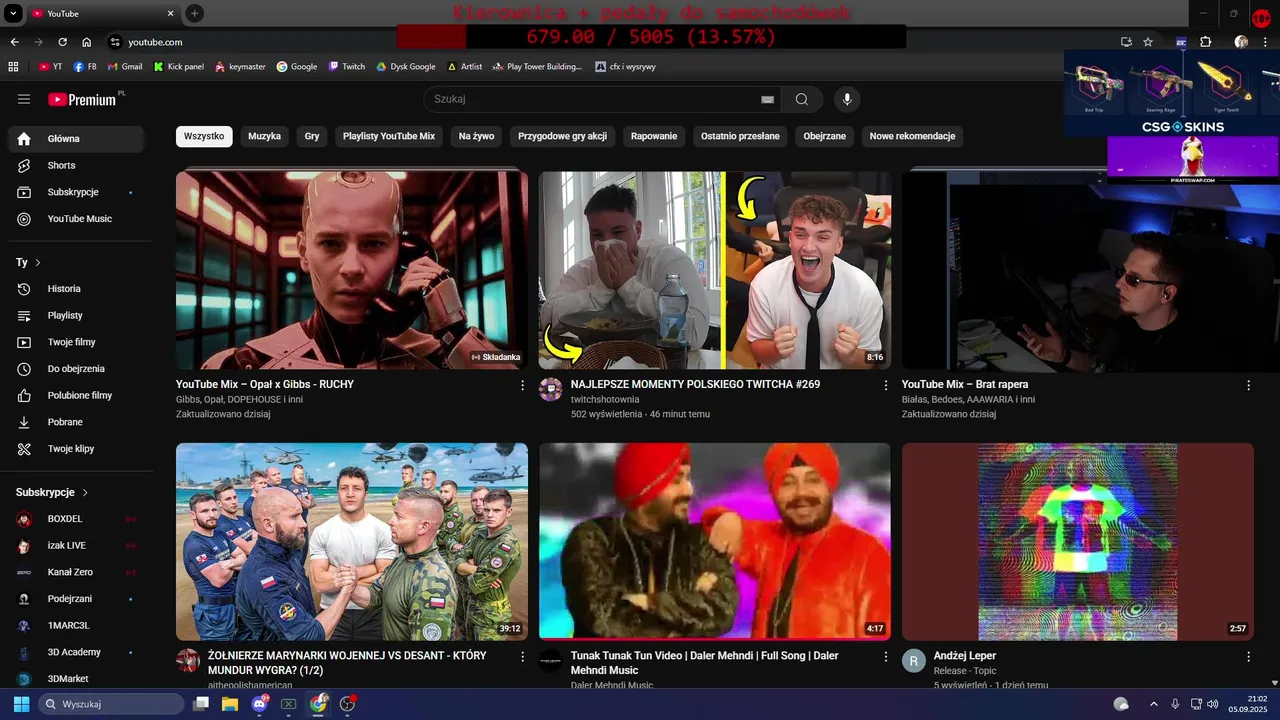Open Polubione filmy liked videos

[76, 395]
